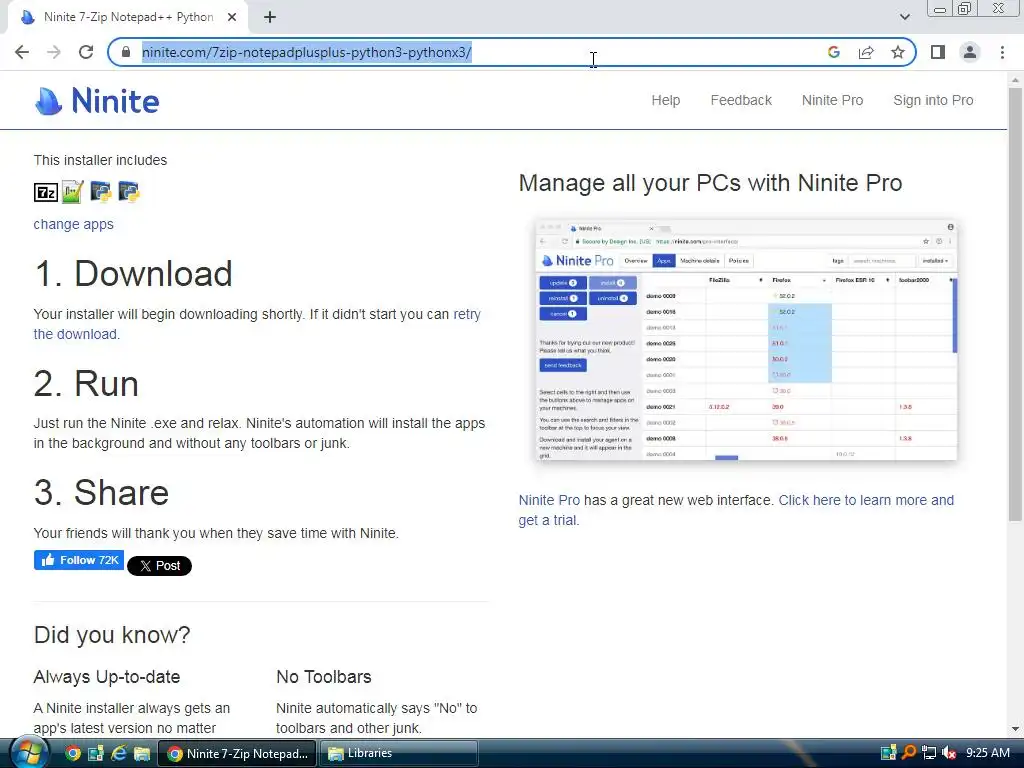Open the Windows Start menu
Viewport: 1024px width, 768px height.
click(x=28, y=753)
